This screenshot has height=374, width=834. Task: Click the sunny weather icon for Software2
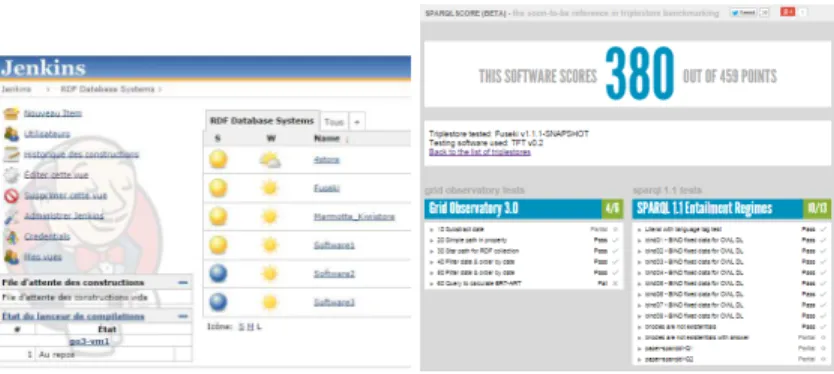(x=270, y=273)
